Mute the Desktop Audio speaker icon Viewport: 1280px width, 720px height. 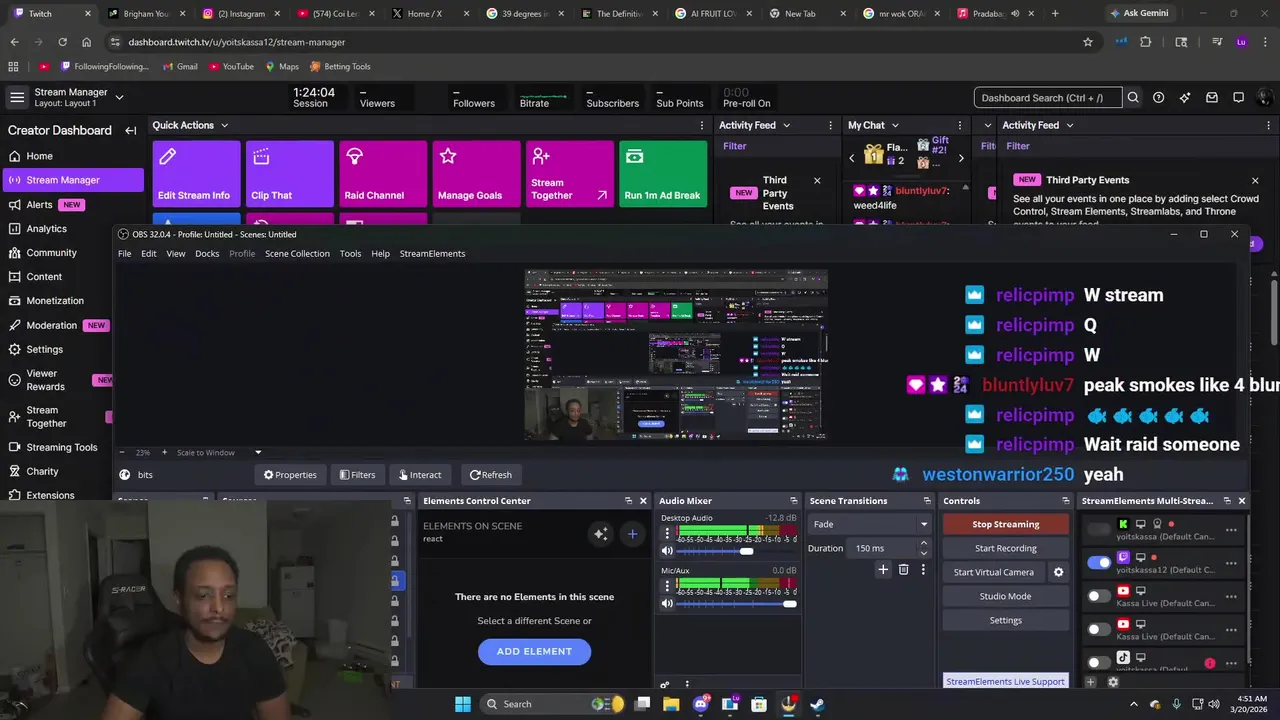(x=667, y=551)
